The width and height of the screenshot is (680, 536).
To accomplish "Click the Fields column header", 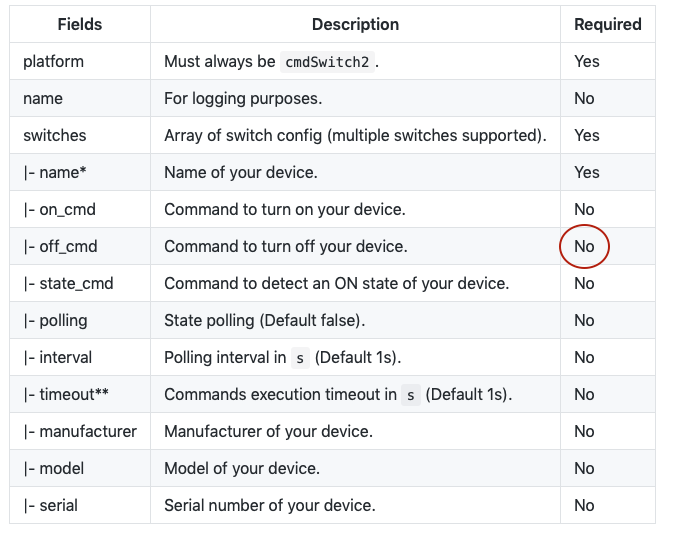I will 80,24.
